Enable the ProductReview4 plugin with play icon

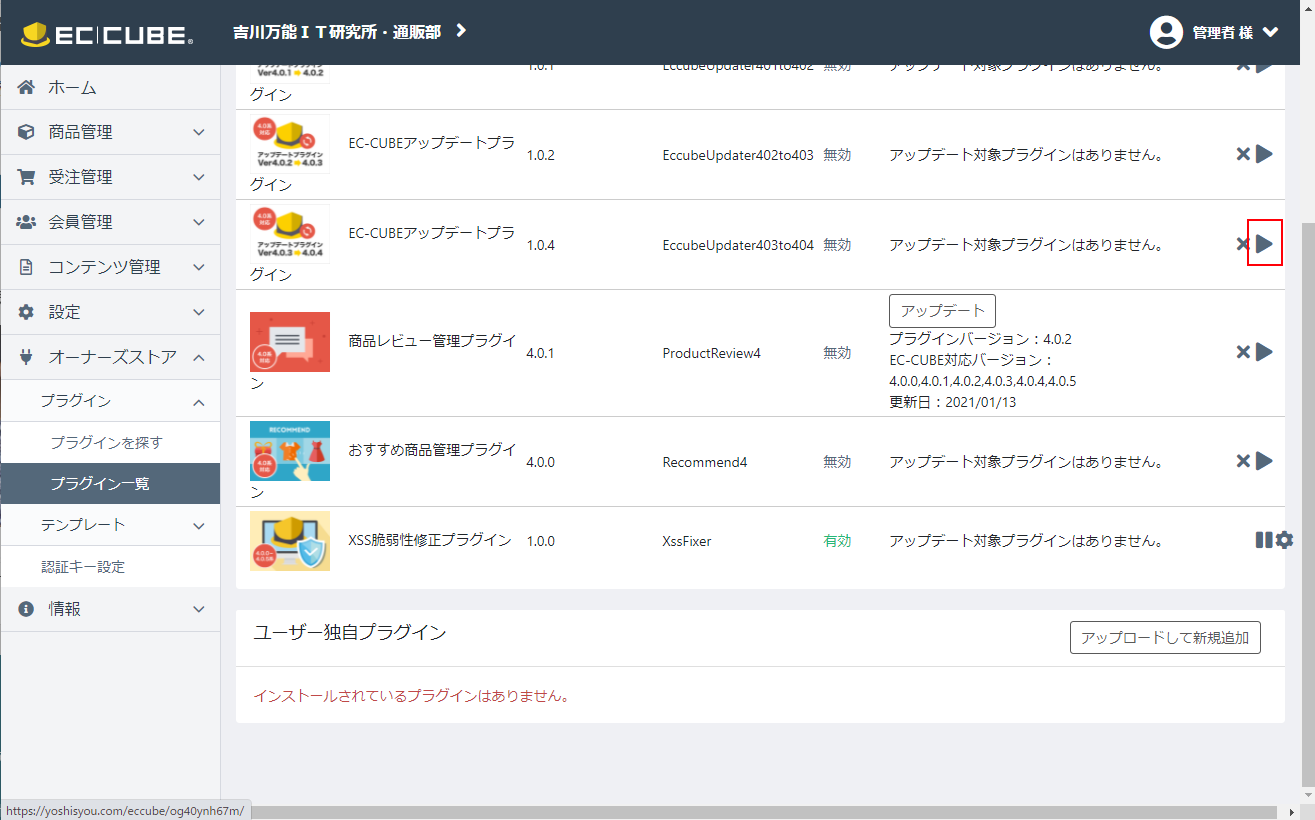tap(1264, 352)
